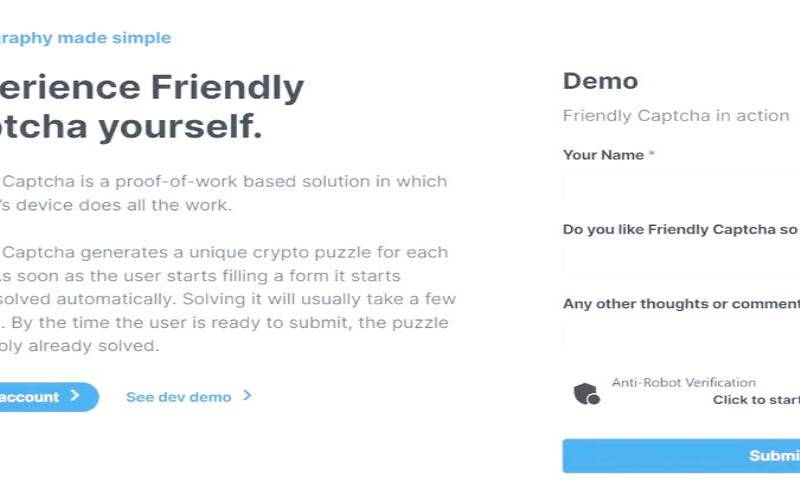The height and width of the screenshot is (500, 800).
Task: Click the blue account button label
Action: (30, 397)
